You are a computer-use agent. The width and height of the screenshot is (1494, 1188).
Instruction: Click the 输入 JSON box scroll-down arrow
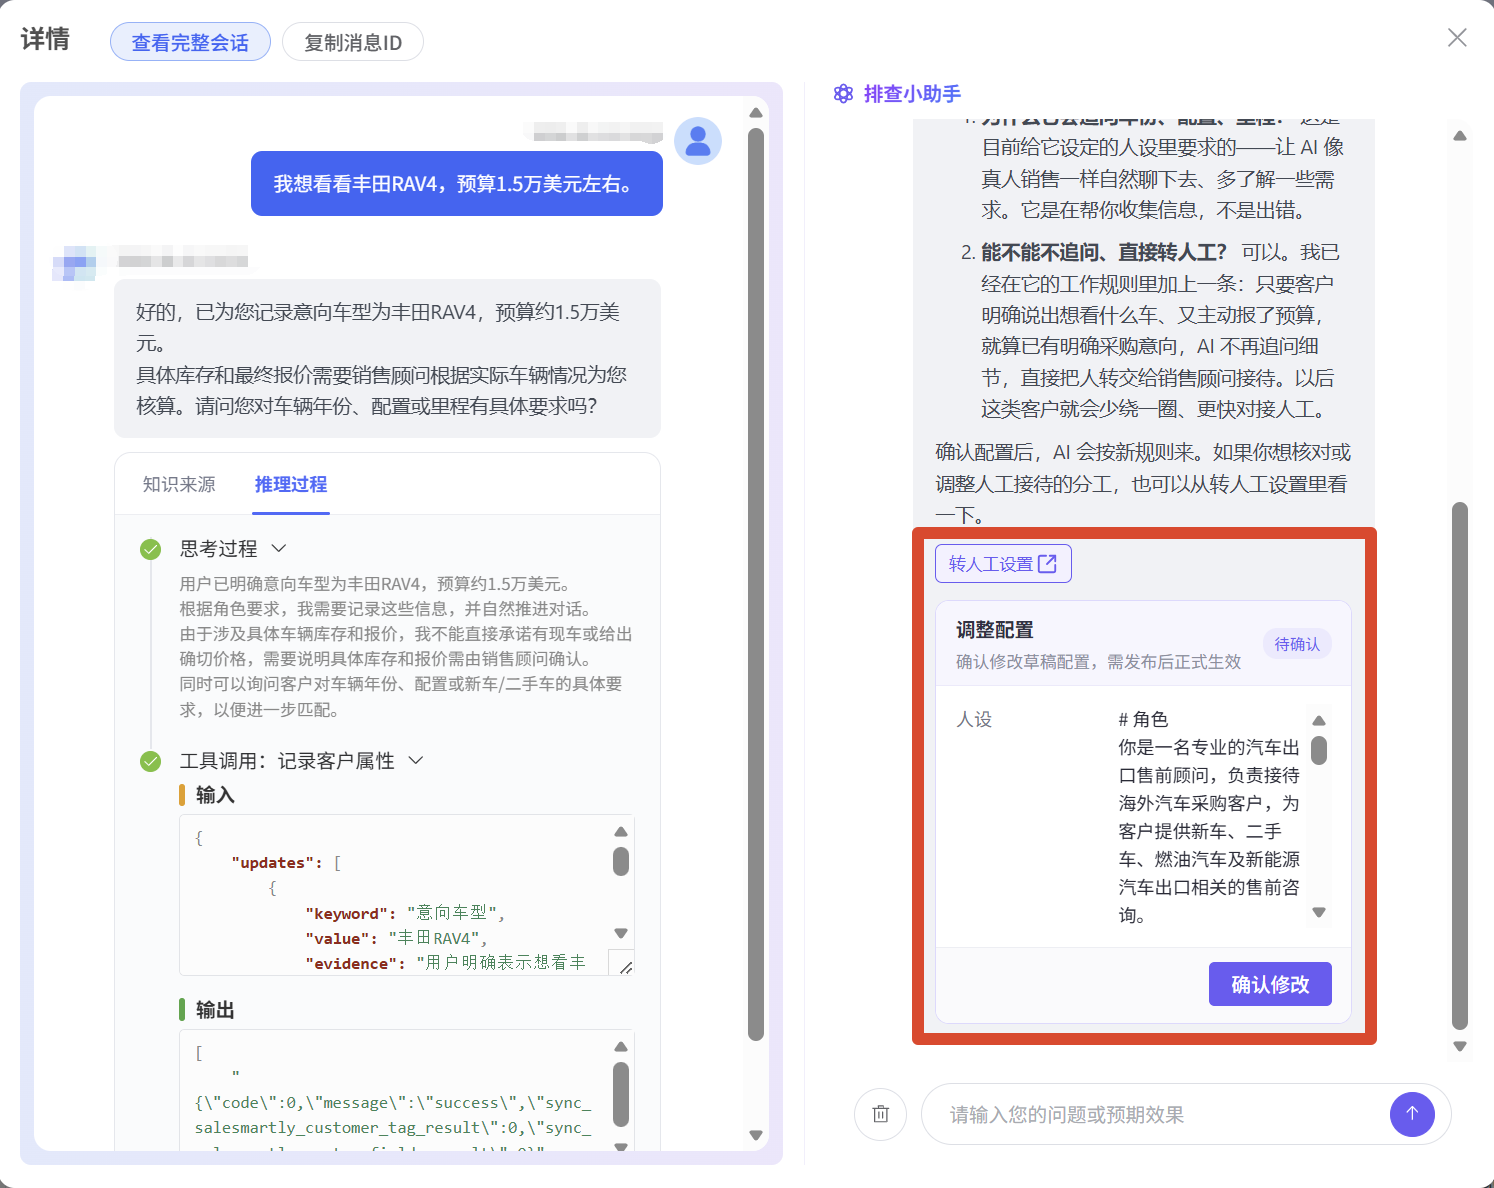point(621,933)
